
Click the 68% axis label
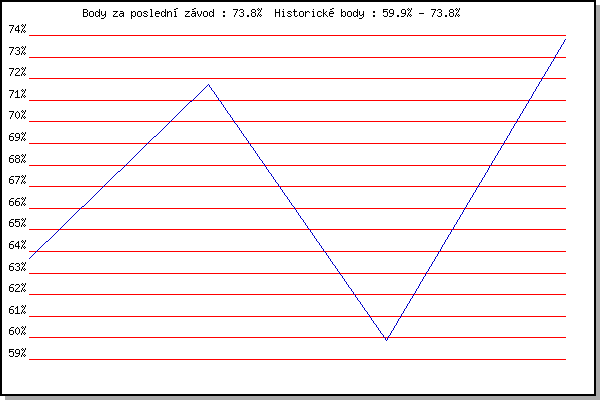[x=18, y=159]
